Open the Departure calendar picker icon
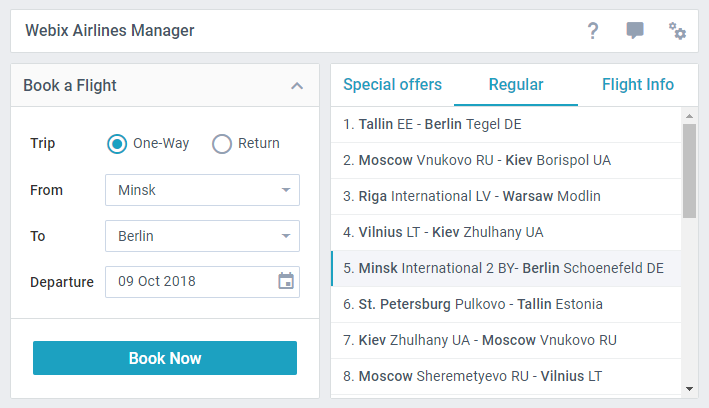709x408 pixels. point(286,281)
